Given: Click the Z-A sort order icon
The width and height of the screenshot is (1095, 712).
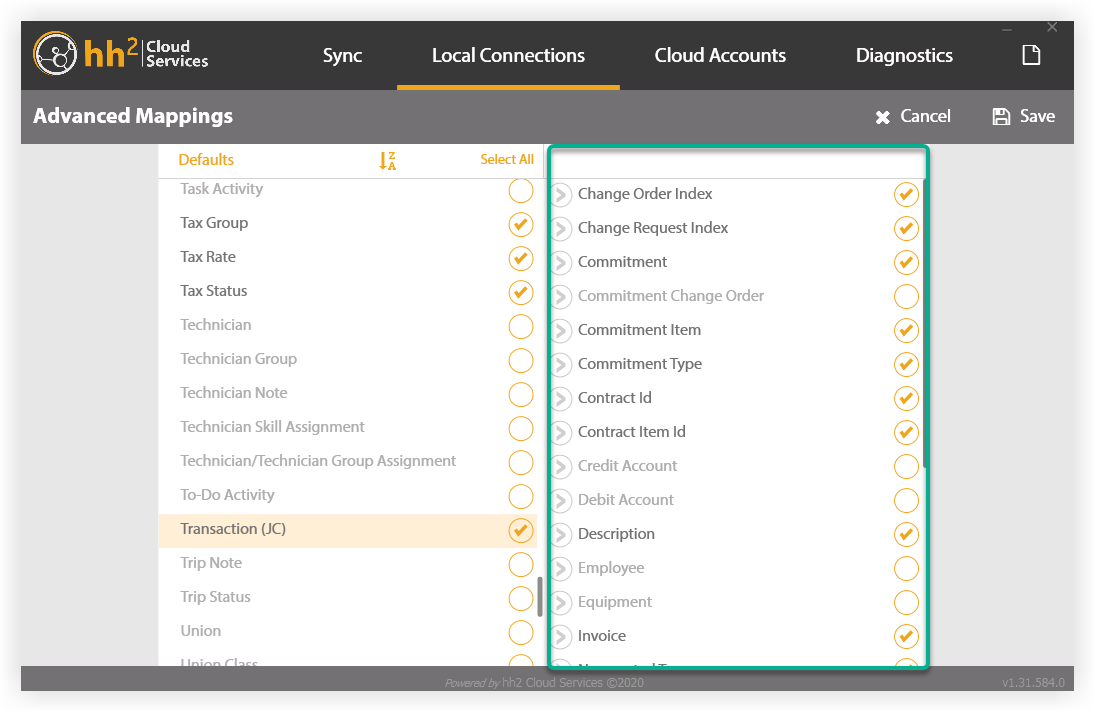Looking at the screenshot, I should (388, 160).
